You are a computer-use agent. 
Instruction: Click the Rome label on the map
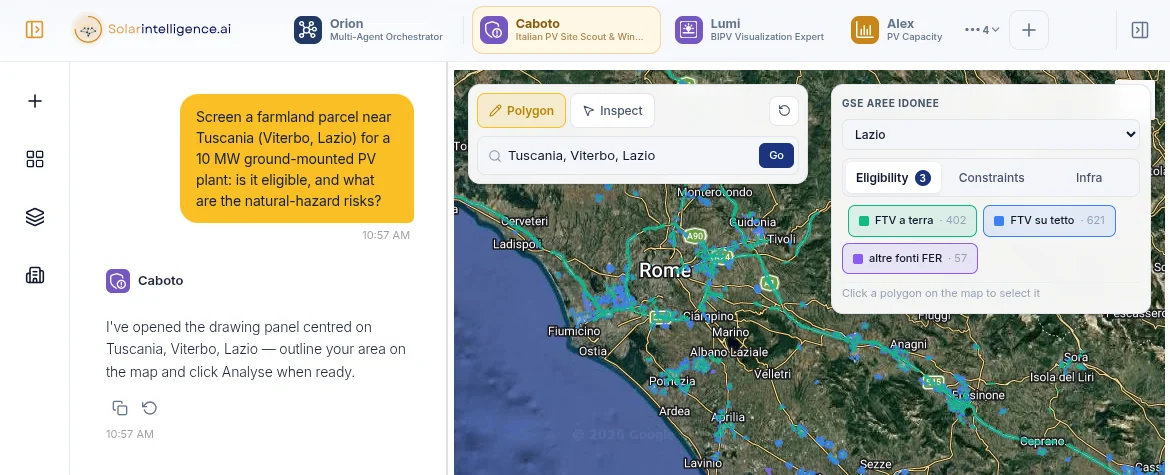(664, 270)
